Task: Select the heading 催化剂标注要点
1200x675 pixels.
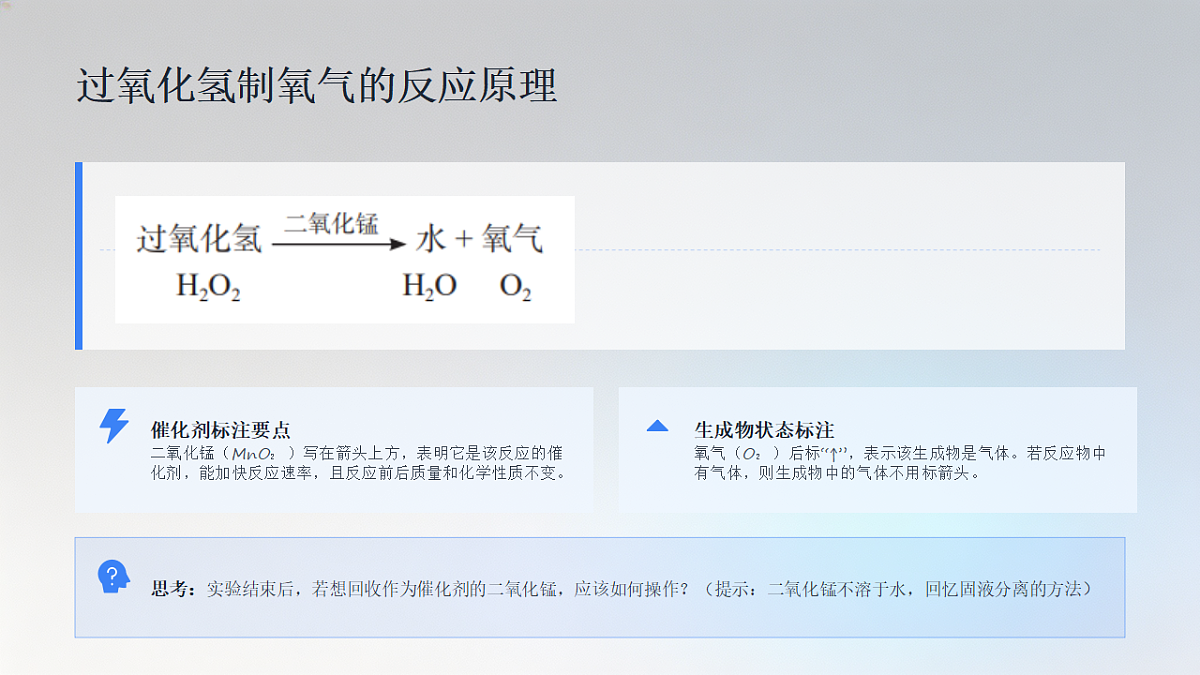Action: click(220, 431)
